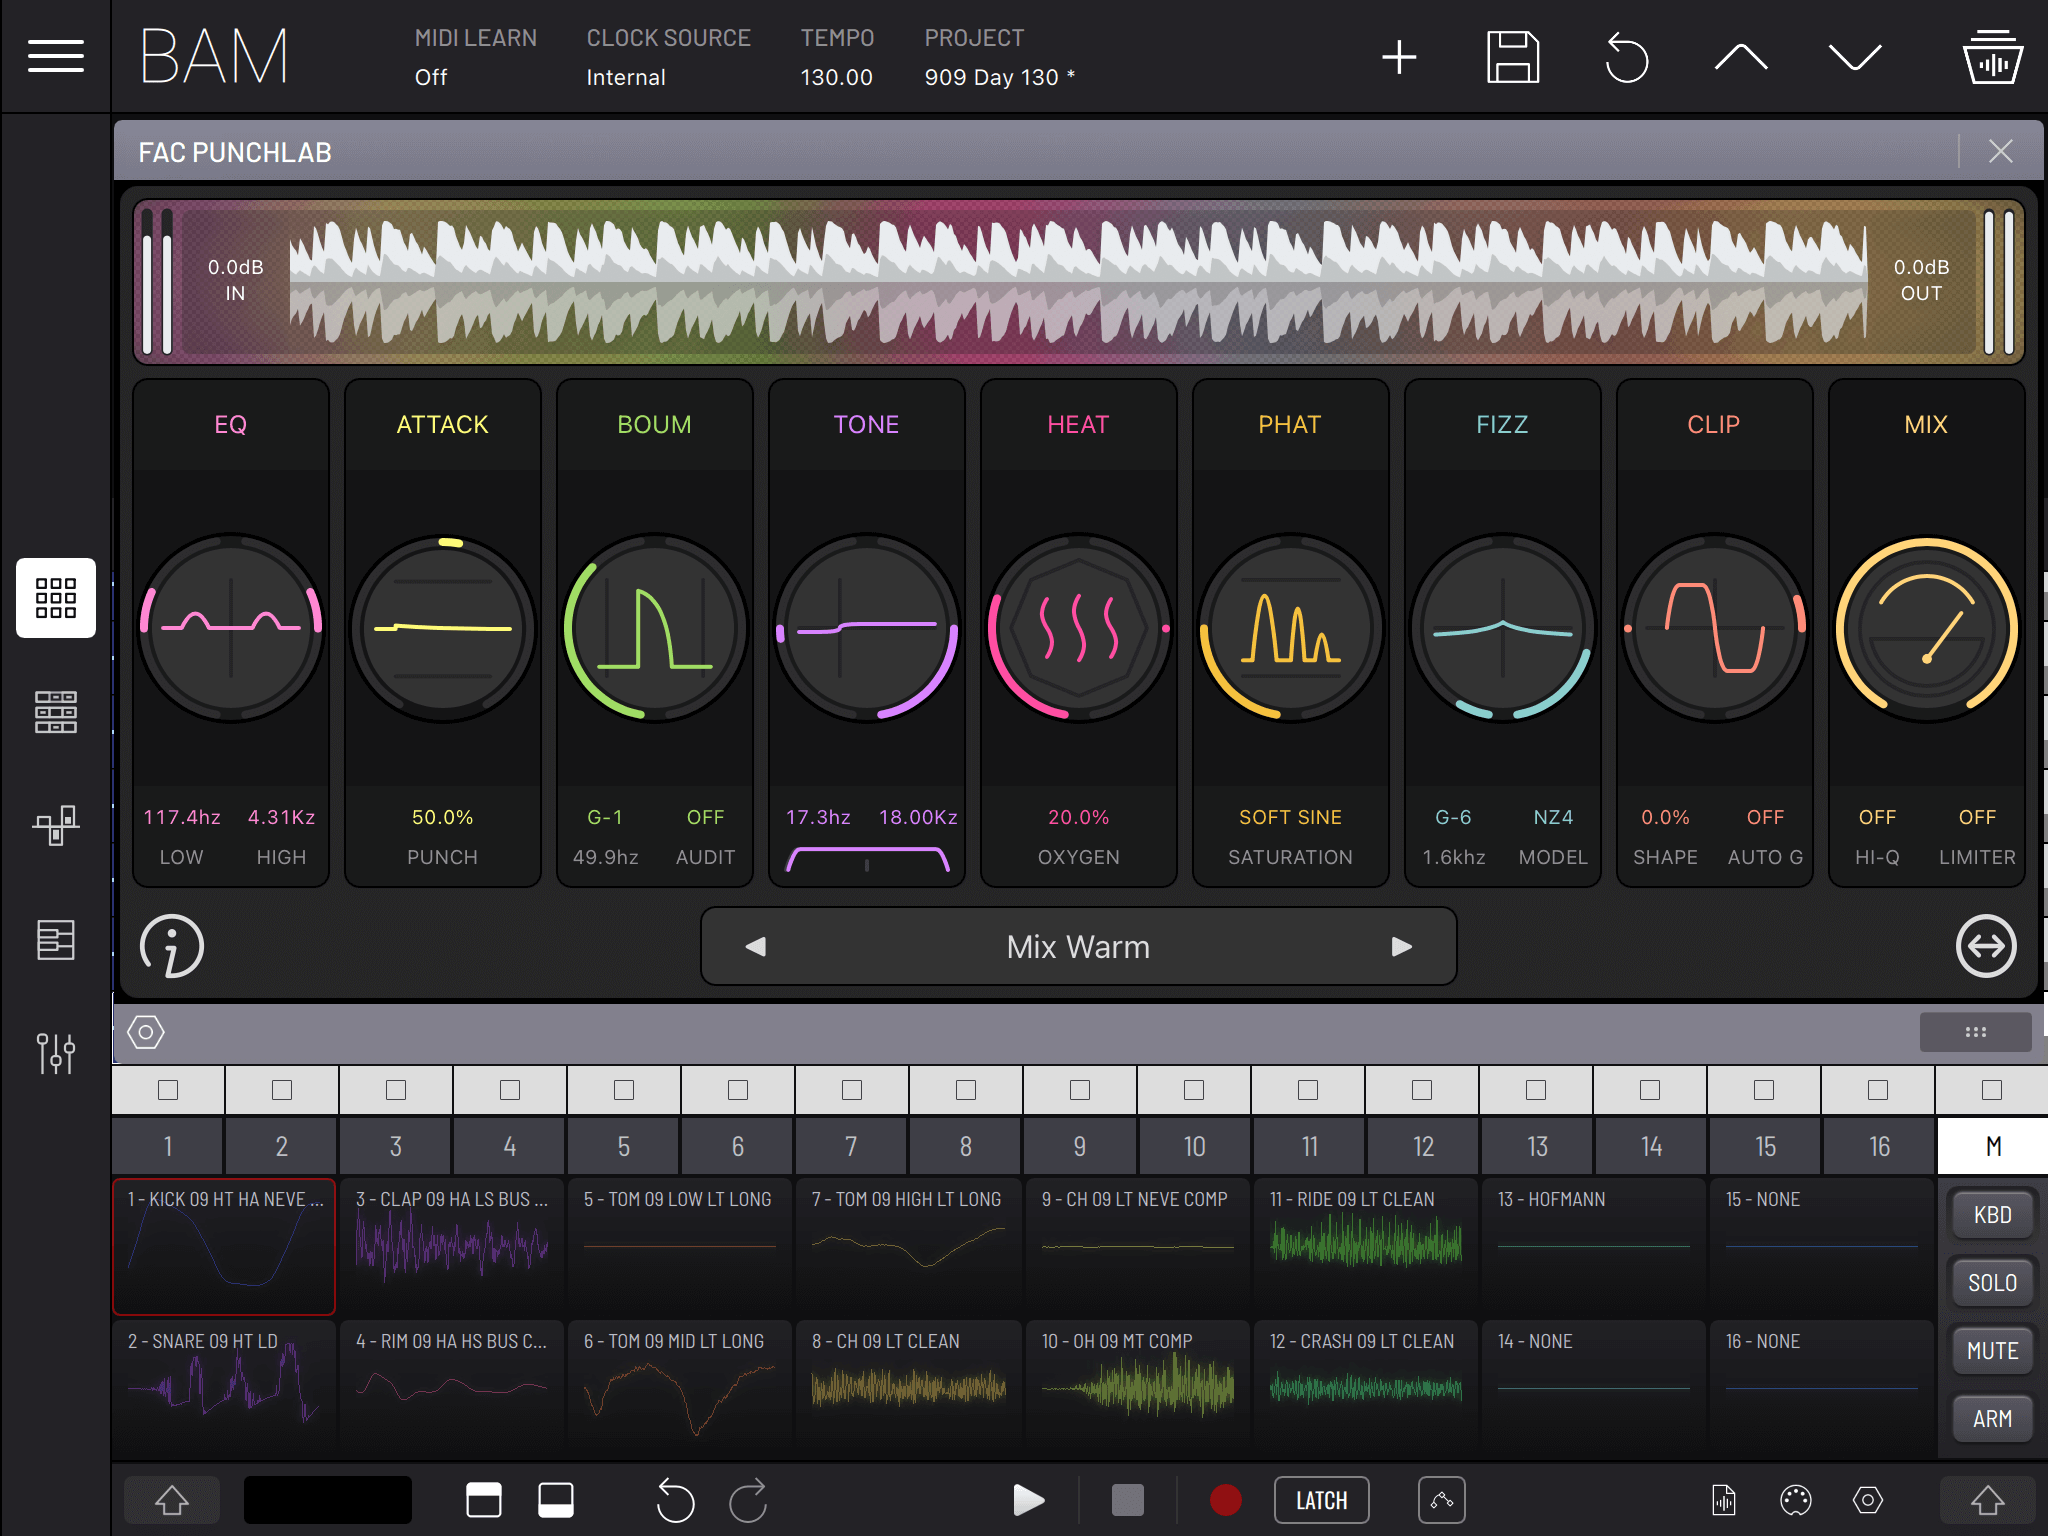Select master M tab
The width and height of the screenshot is (2048, 1536).
click(x=1993, y=1146)
